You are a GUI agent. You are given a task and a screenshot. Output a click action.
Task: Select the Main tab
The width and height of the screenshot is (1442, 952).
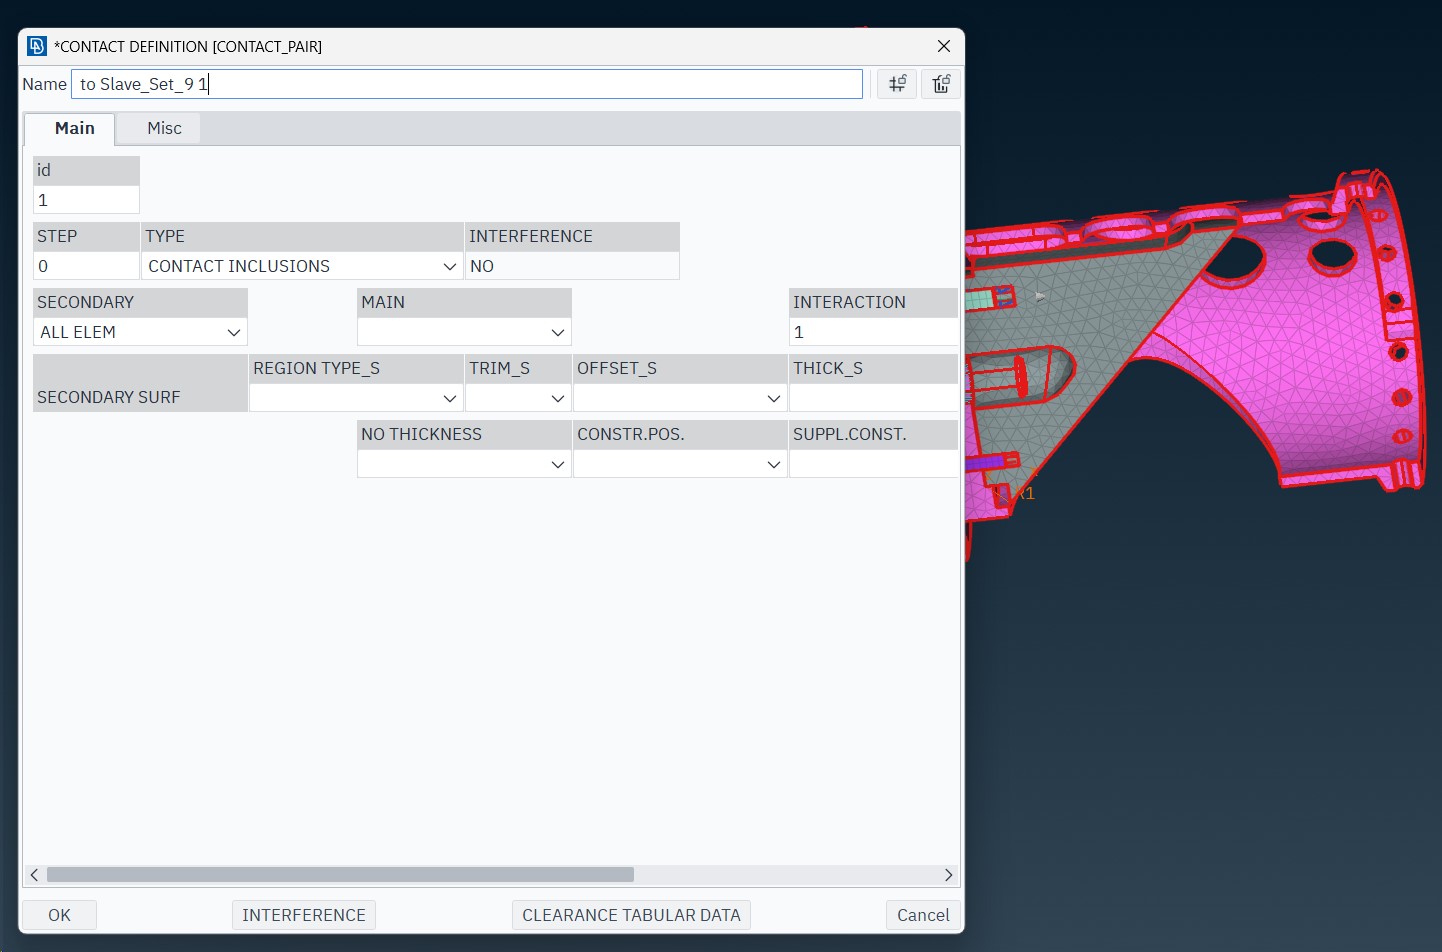(74, 128)
